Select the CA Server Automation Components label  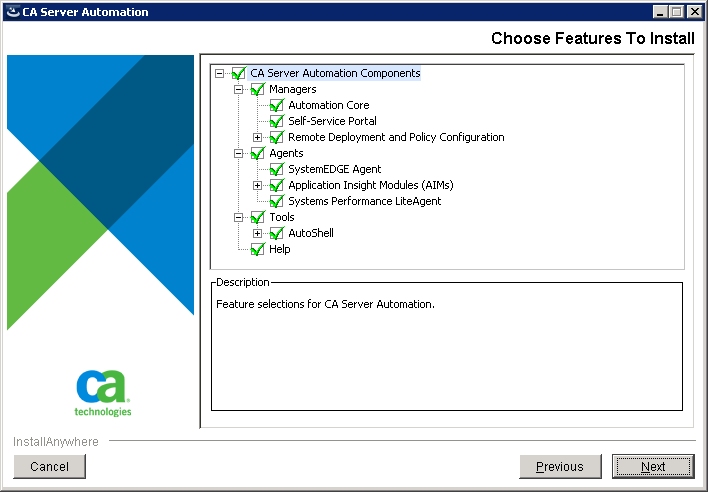(335, 73)
